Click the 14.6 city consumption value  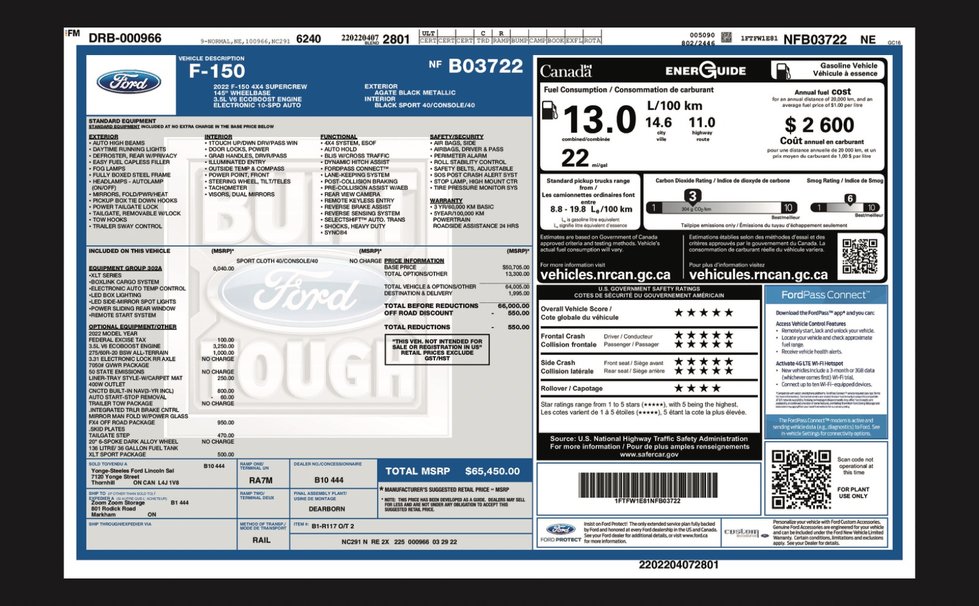click(x=658, y=123)
